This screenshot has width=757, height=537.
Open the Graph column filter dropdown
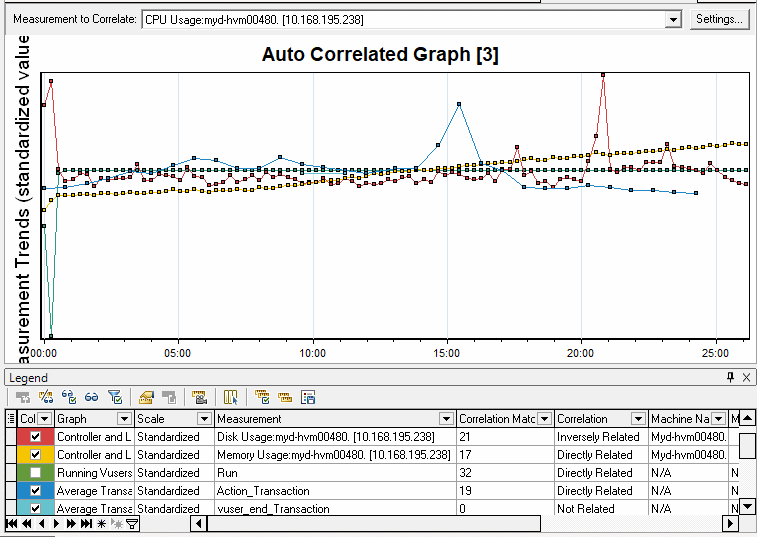(124, 419)
